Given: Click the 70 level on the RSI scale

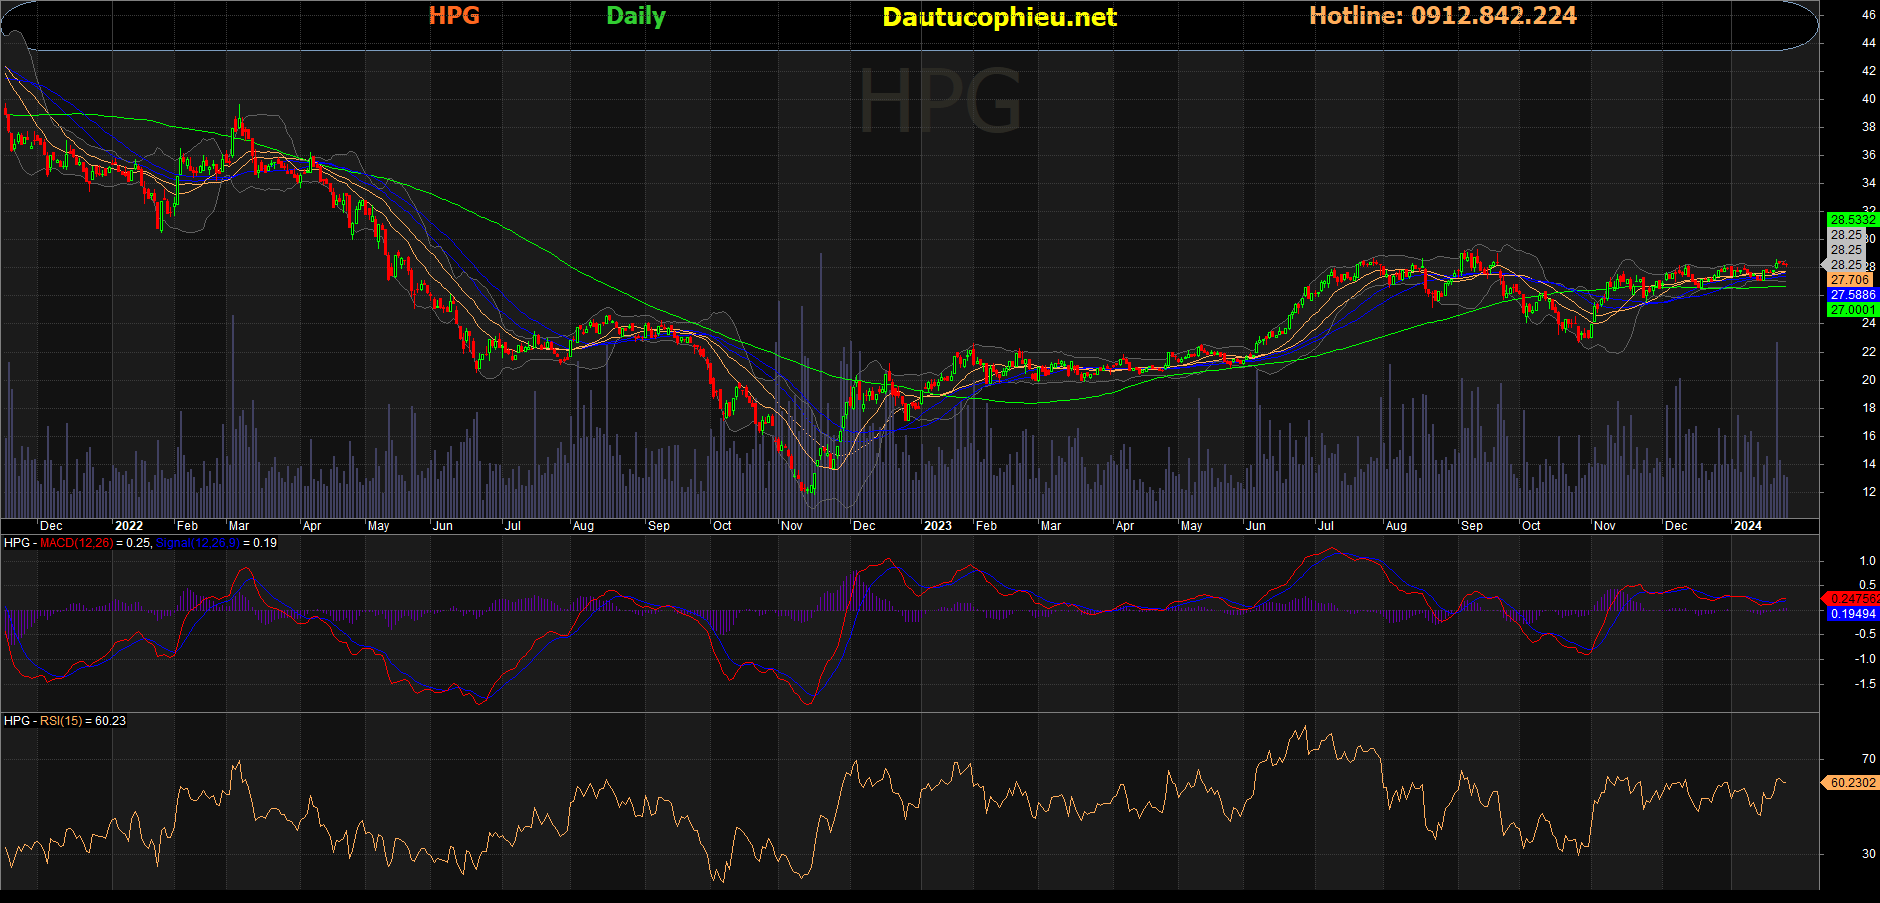Looking at the screenshot, I should click(1868, 759).
